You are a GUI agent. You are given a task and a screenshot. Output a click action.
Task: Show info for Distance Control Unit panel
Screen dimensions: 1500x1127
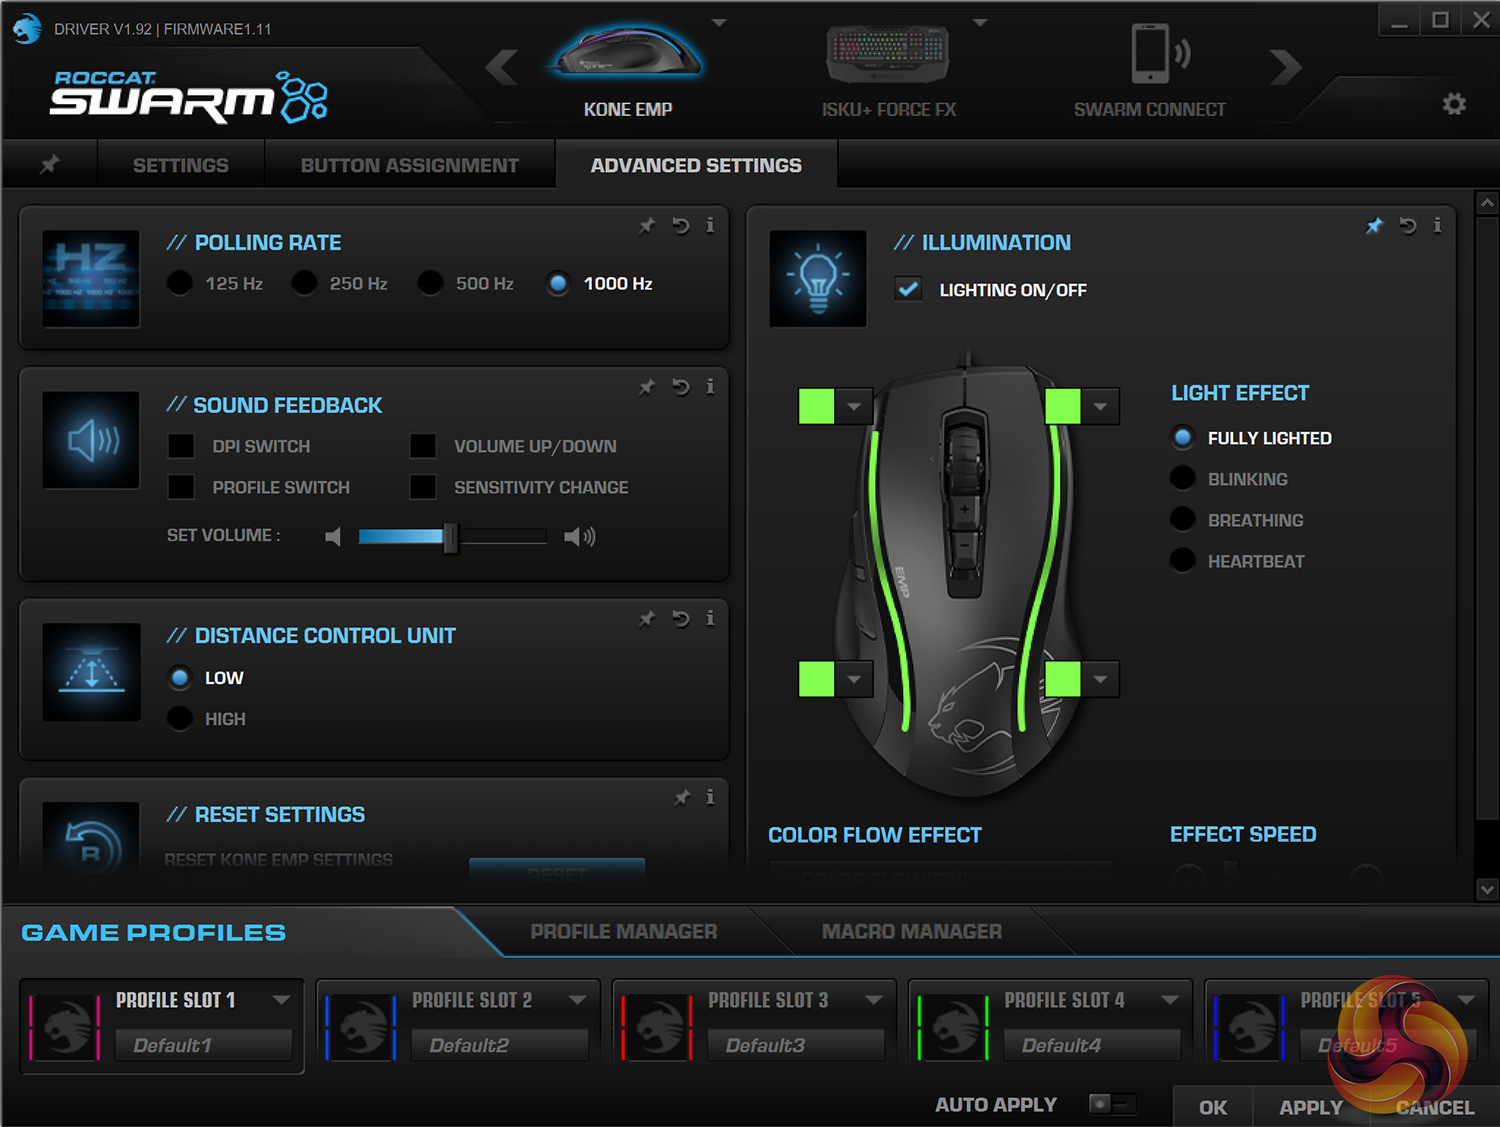[x=710, y=619]
